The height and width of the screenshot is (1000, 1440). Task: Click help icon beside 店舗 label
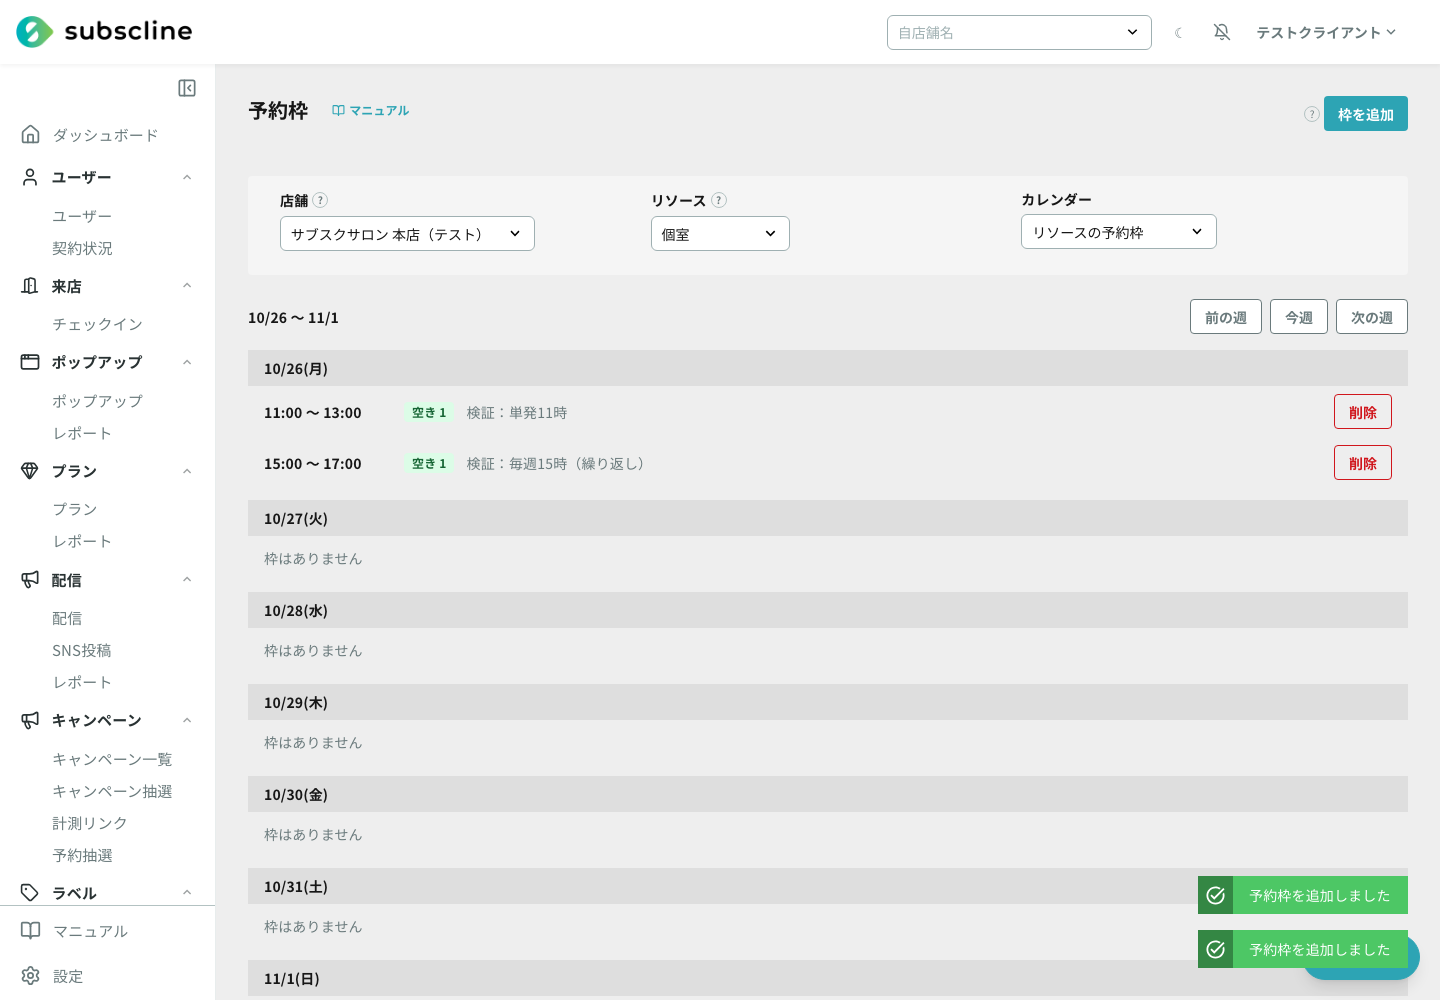[320, 200]
